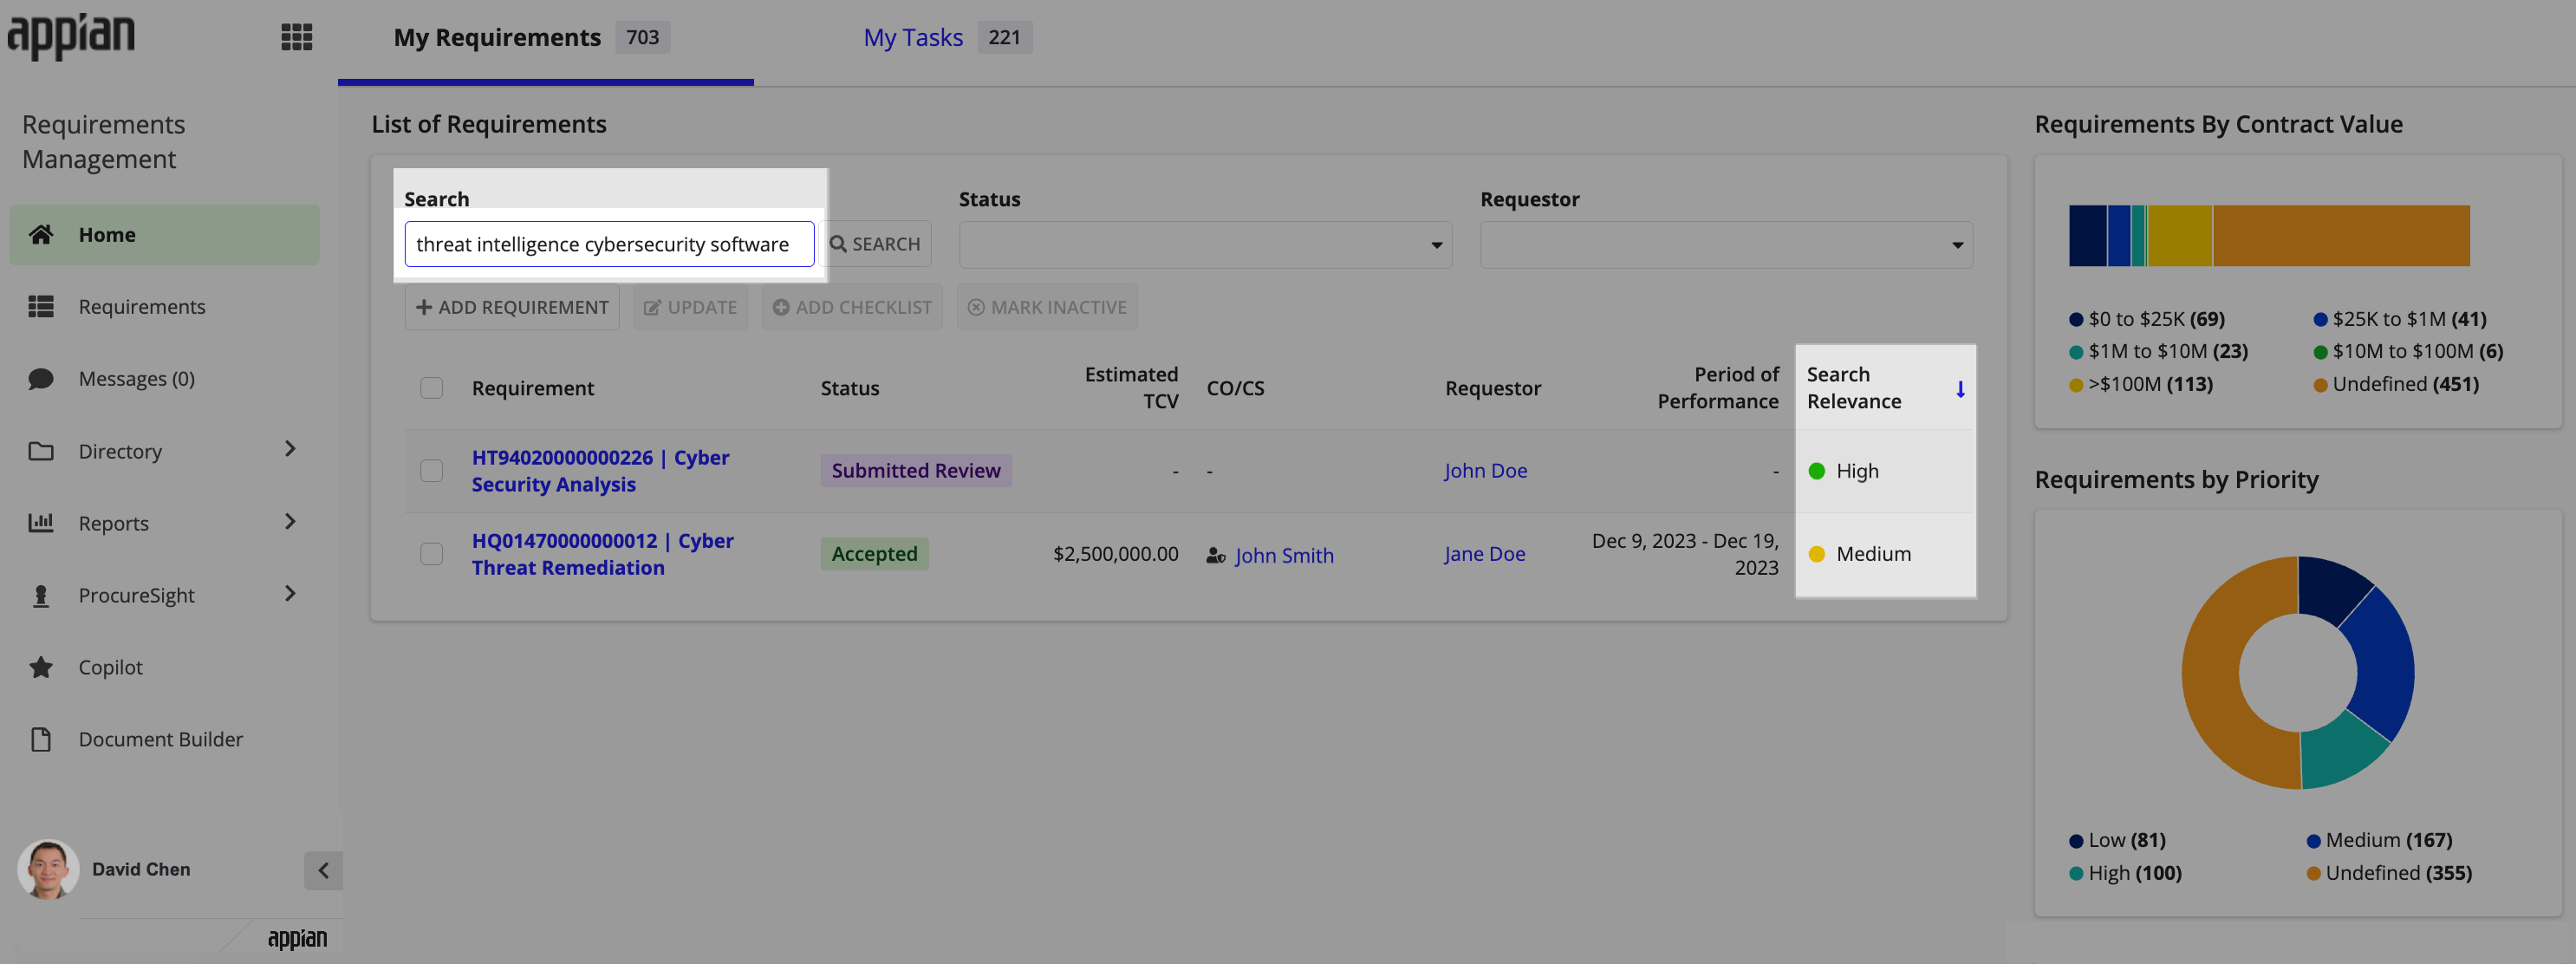Viewport: 2576px width, 964px height.
Task: Open the Requestor filter dropdown
Action: pos(1726,245)
